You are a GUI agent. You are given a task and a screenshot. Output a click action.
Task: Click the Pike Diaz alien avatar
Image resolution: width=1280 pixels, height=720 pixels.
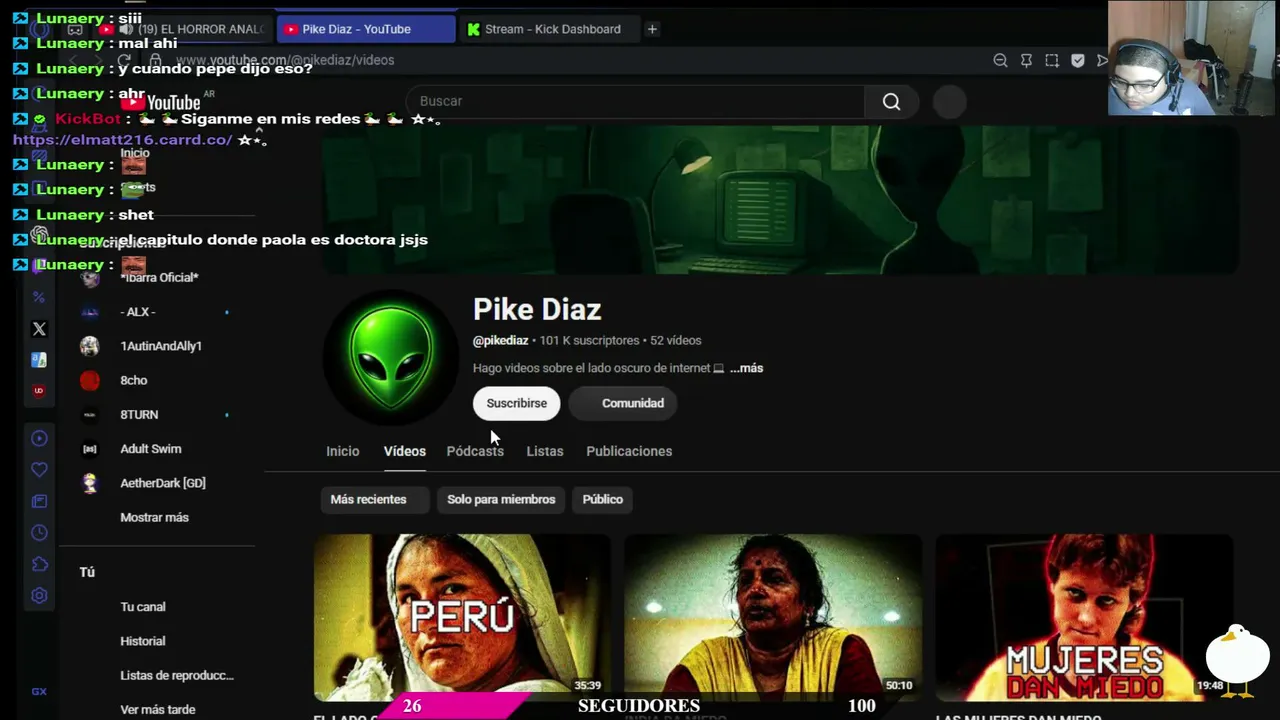coord(391,358)
